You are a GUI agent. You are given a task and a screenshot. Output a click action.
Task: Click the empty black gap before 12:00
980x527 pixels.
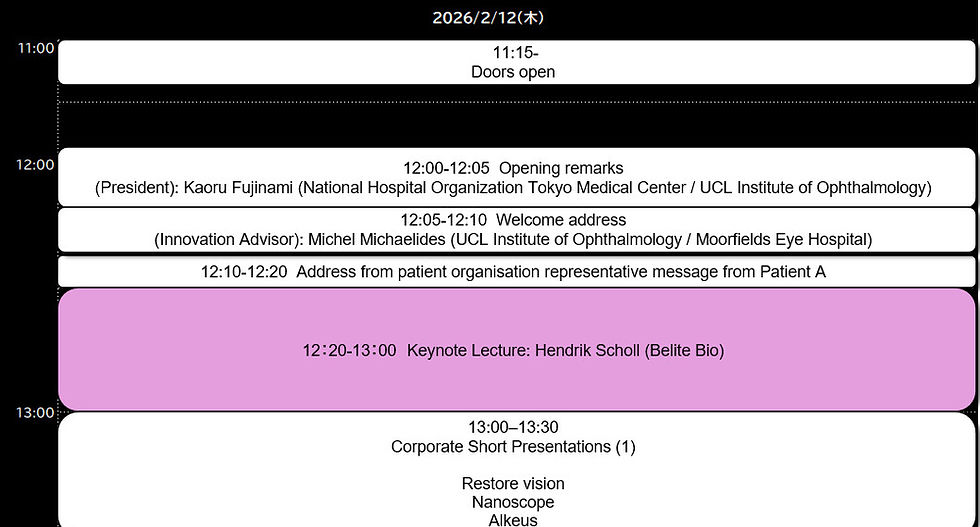[x=516, y=125]
